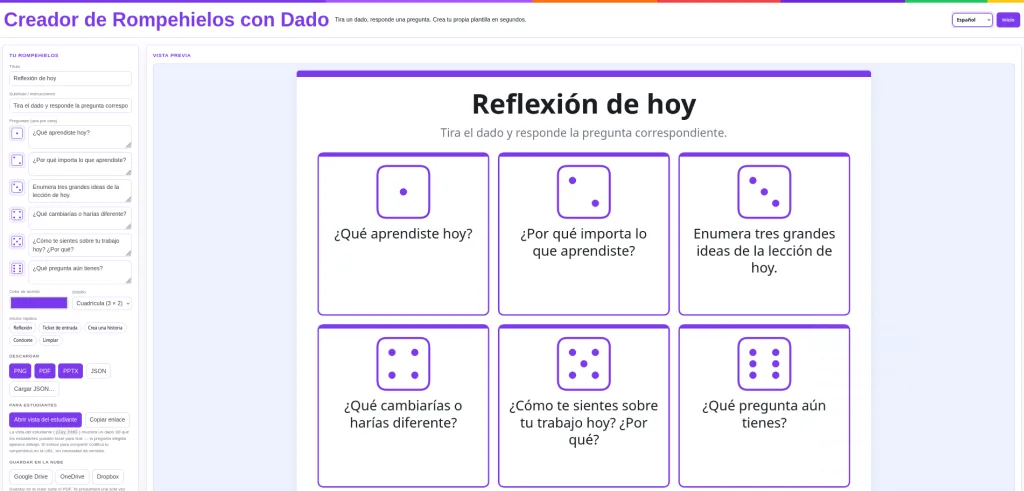Click the three-dot die icon in the sidebar

point(17,187)
